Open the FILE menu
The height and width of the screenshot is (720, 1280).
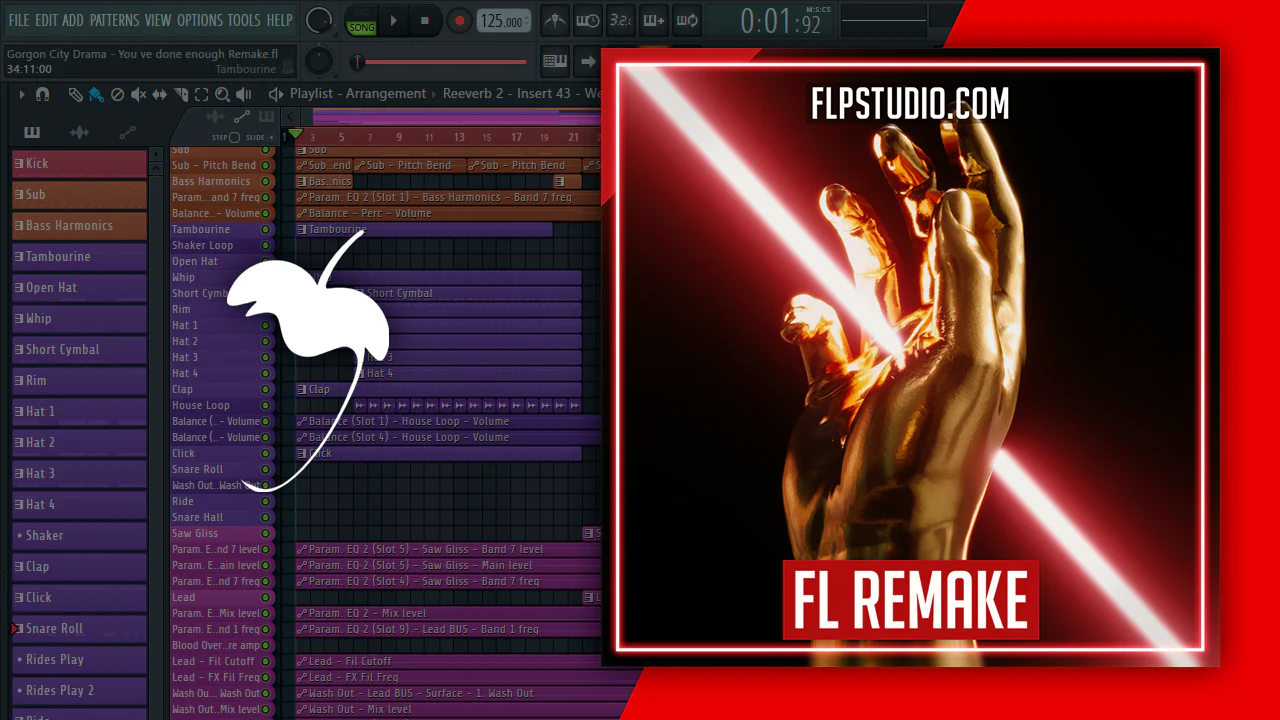18,20
